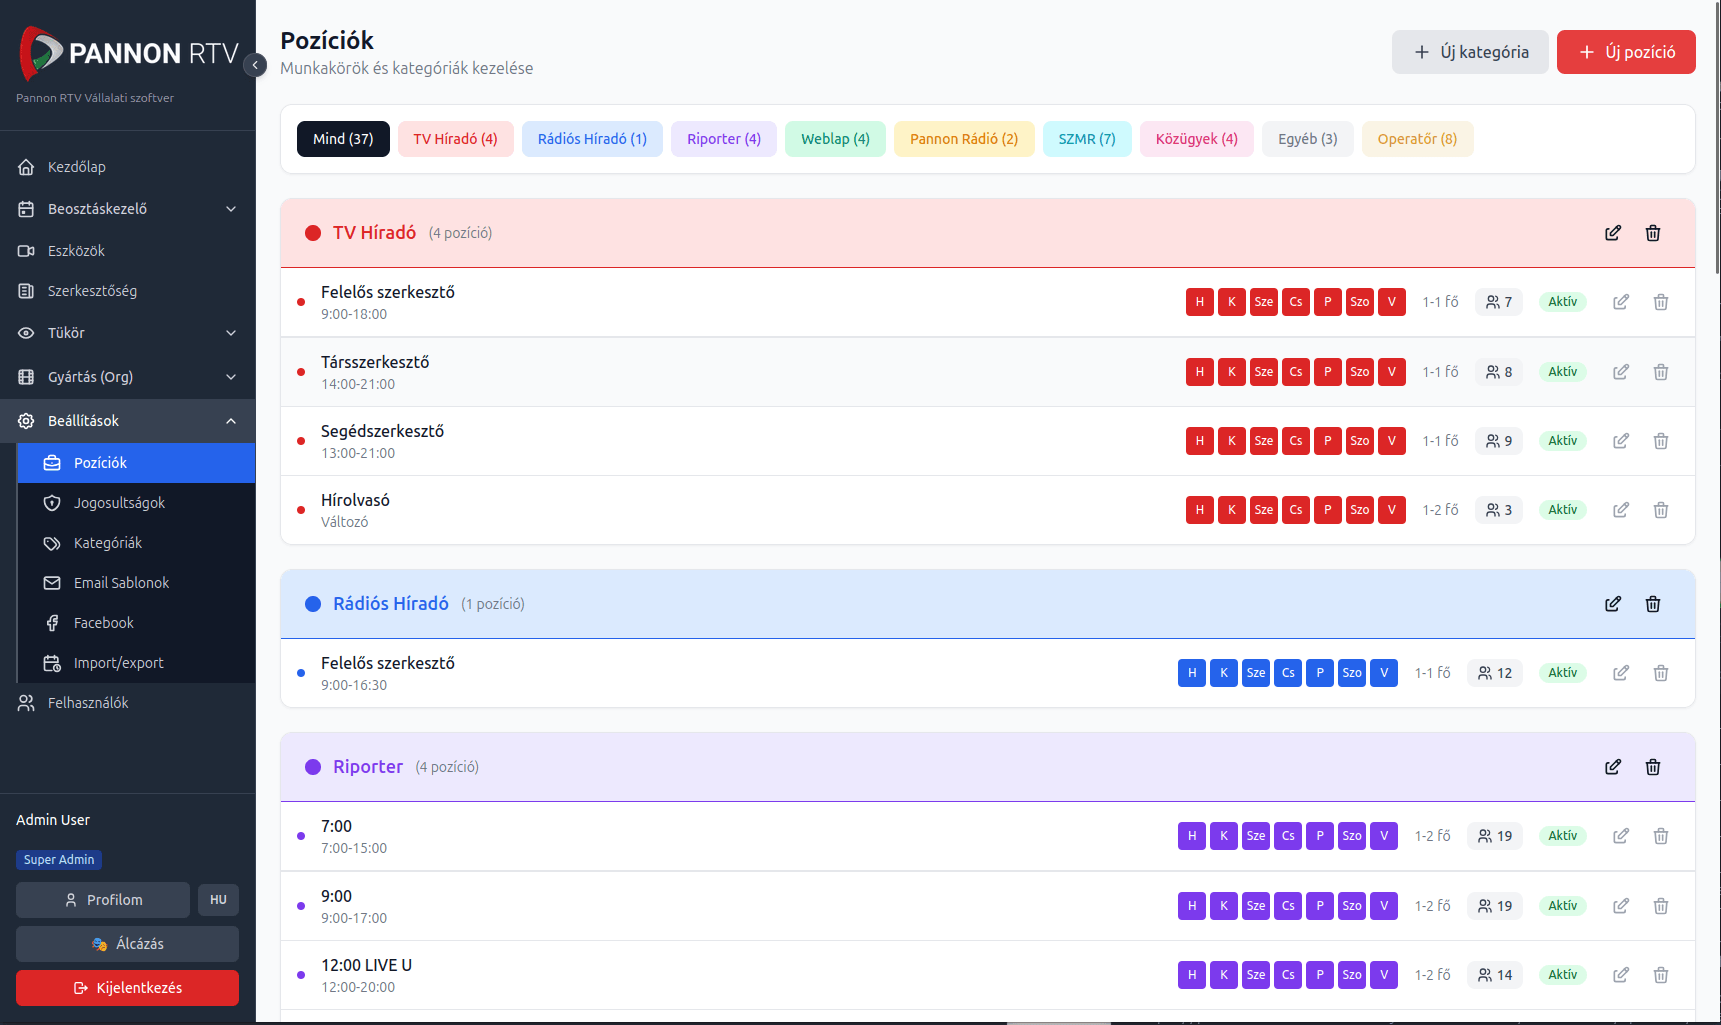Viewport: 1721px width, 1025px height.
Task: Open Felhasználók in the sidebar
Action: [128, 703]
